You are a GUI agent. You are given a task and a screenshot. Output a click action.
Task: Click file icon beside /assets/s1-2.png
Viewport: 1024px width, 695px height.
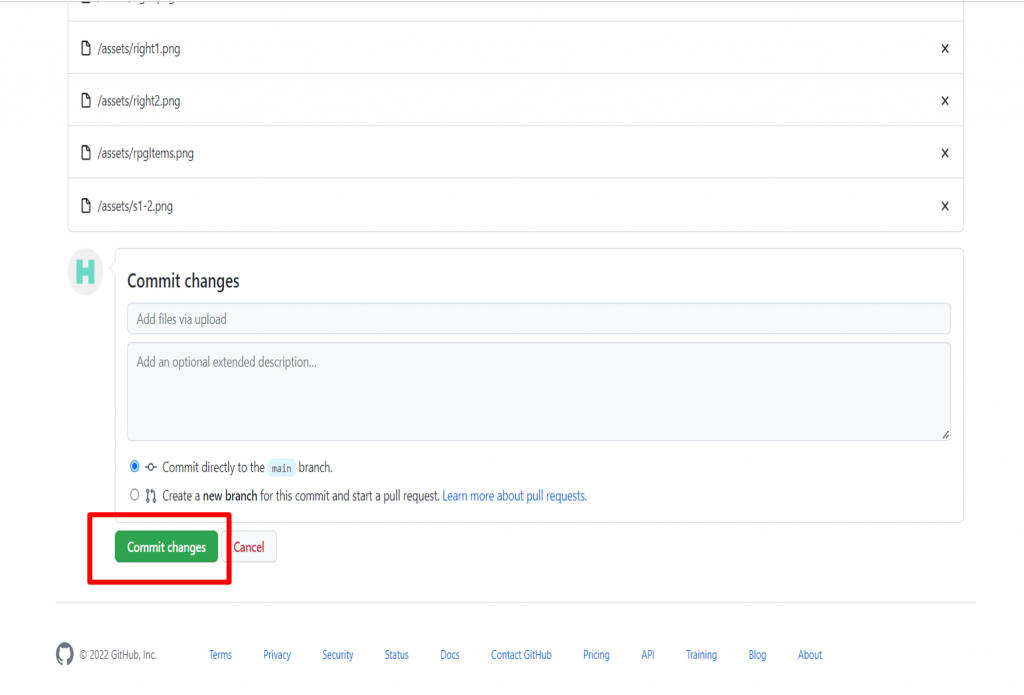pos(86,205)
